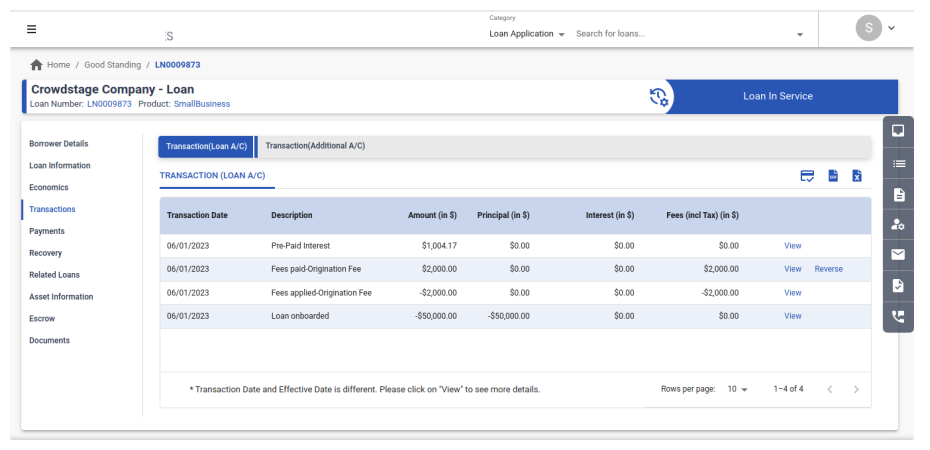Viewport: 930px width, 450px height.
Task: Click the payment card check icon
Action: click(x=807, y=176)
